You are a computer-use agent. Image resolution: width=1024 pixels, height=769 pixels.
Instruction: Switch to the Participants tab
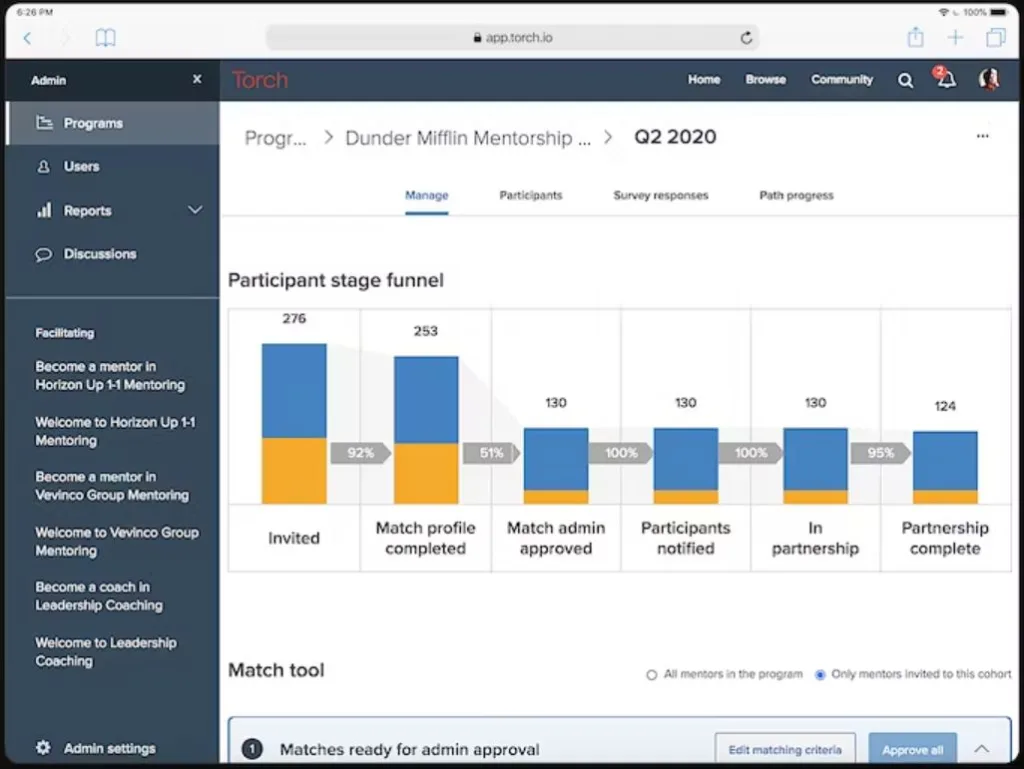[531, 195]
